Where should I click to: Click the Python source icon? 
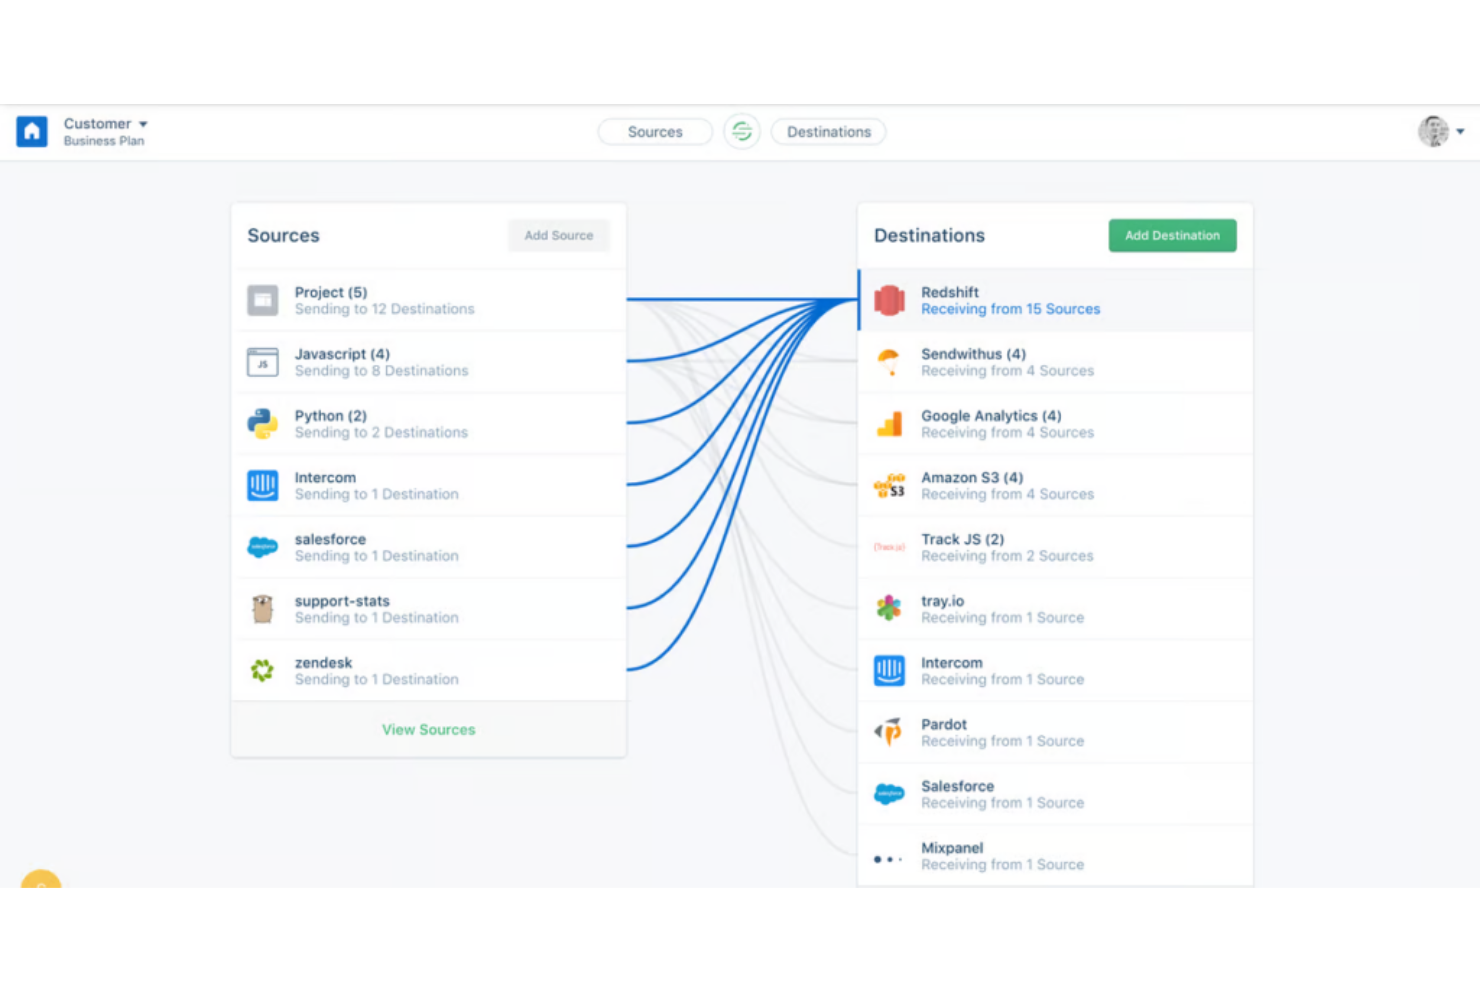point(261,423)
